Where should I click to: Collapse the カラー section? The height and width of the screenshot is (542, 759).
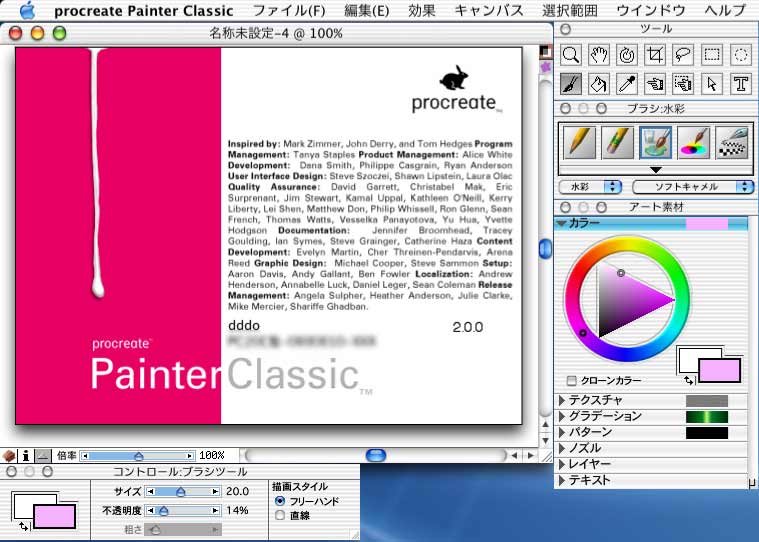click(562, 223)
